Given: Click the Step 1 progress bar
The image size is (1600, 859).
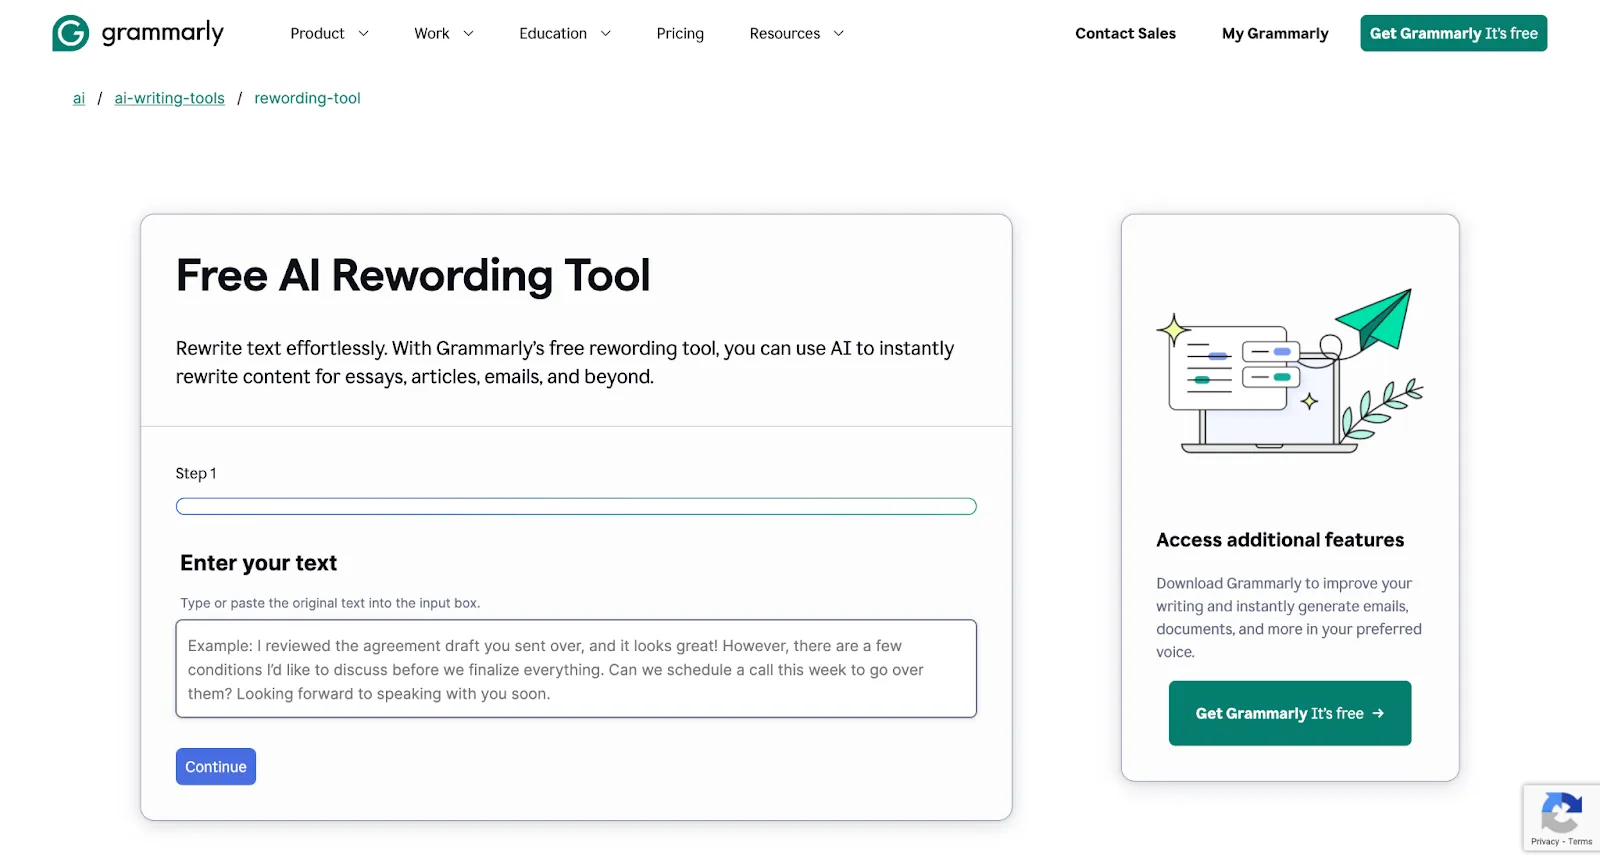Looking at the screenshot, I should (x=576, y=506).
